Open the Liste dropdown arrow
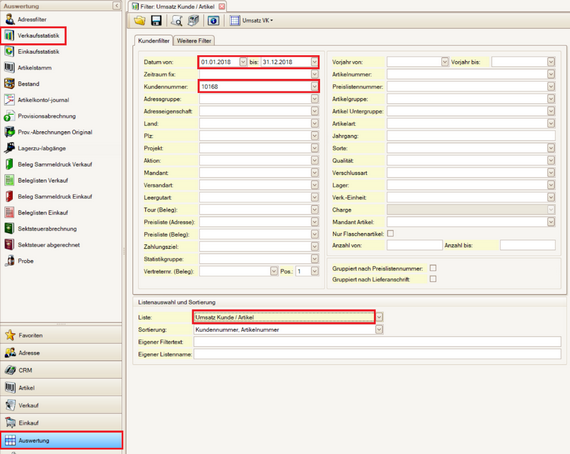 (x=379, y=317)
